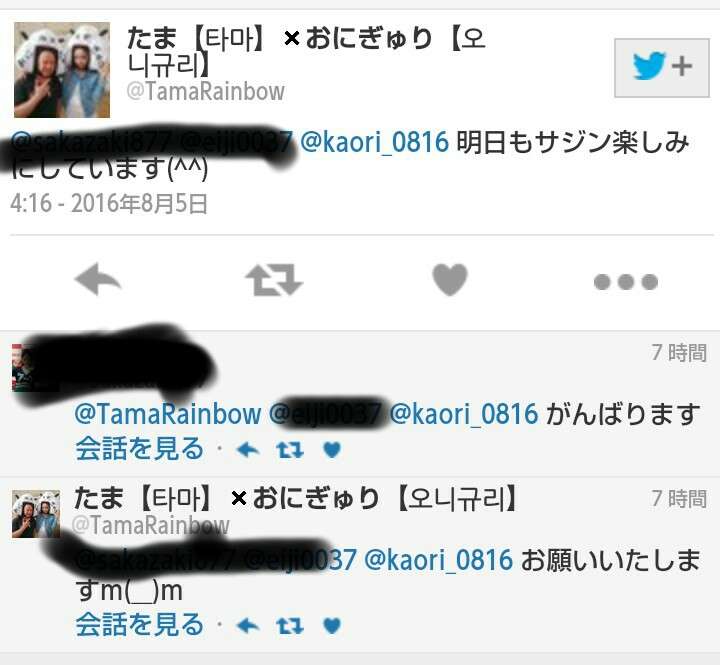This screenshot has height=665, width=720.
Task: Reply to the main tweet
Action: (x=98, y=279)
